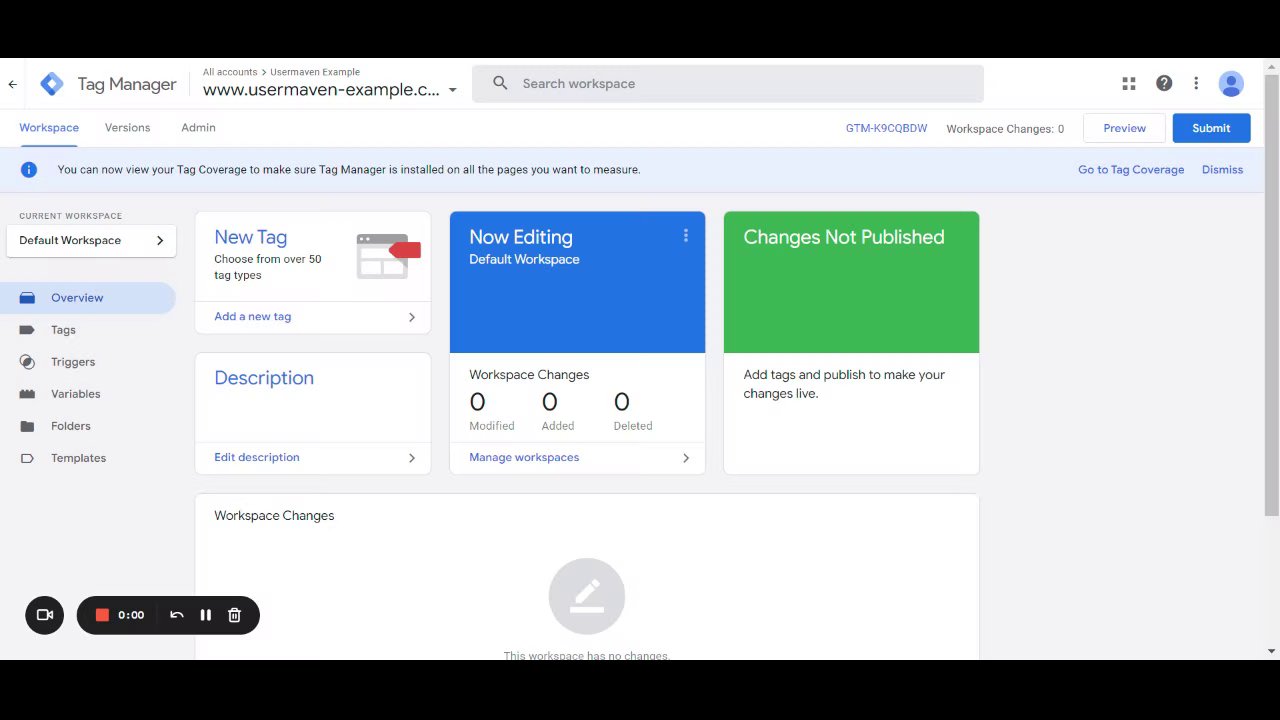The width and height of the screenshot is (1280, 720).
Task: Click the Added count label
Action: 558,426
